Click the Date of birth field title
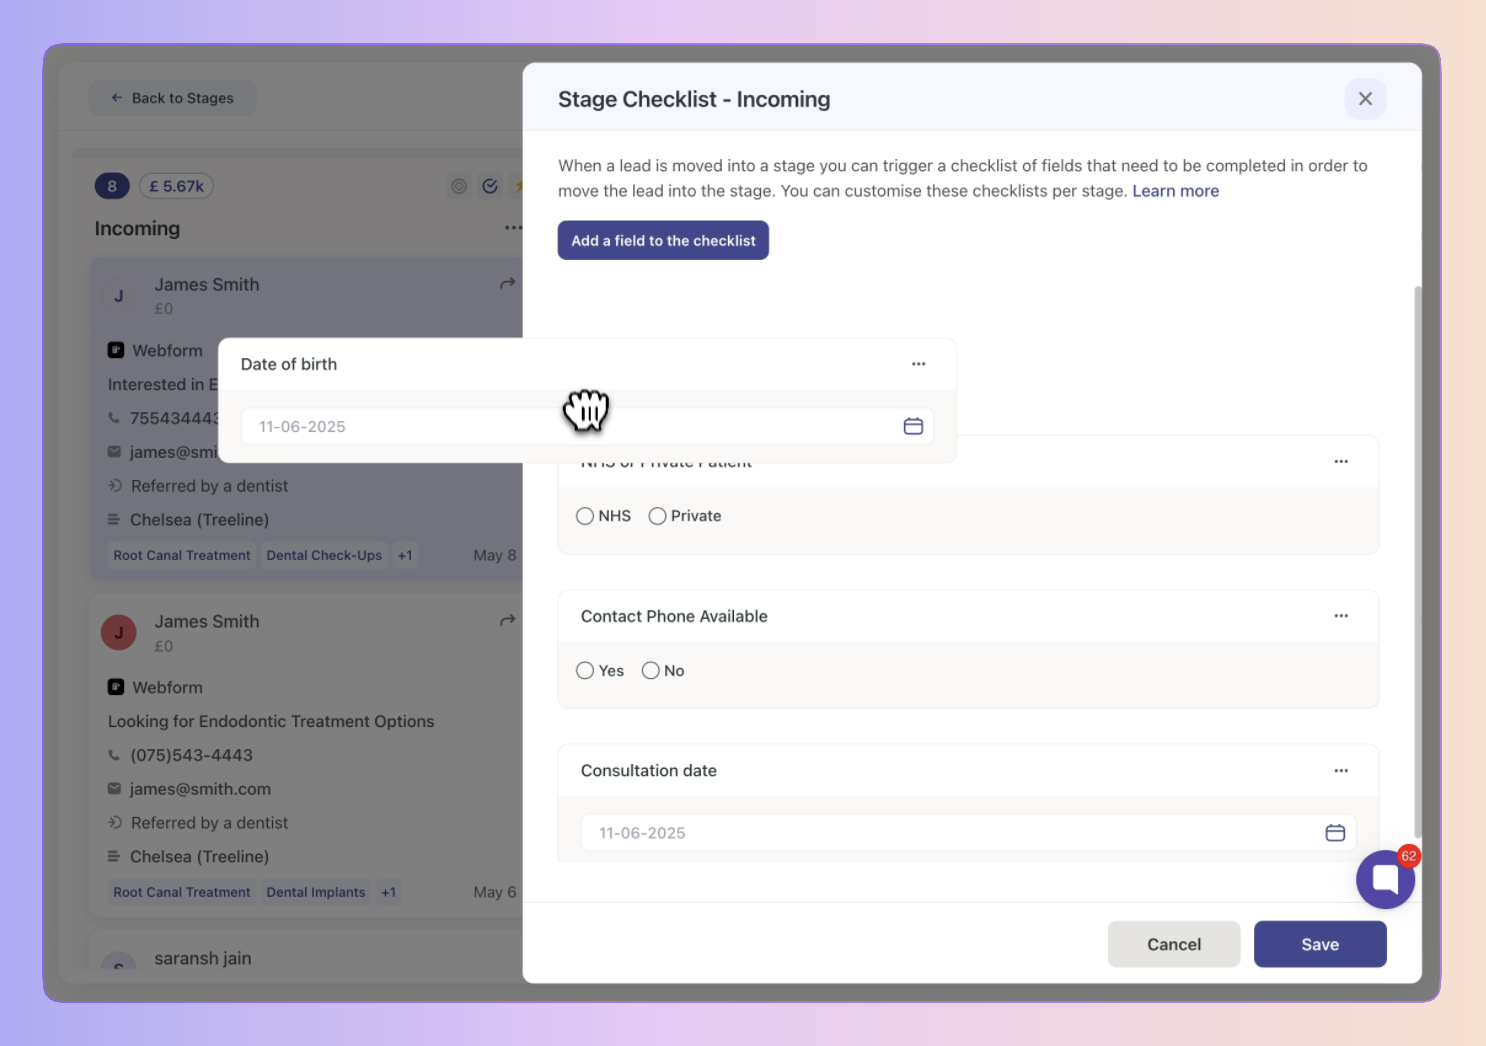The width and height of the screenshot is (1486, 1046). (289, 364)
